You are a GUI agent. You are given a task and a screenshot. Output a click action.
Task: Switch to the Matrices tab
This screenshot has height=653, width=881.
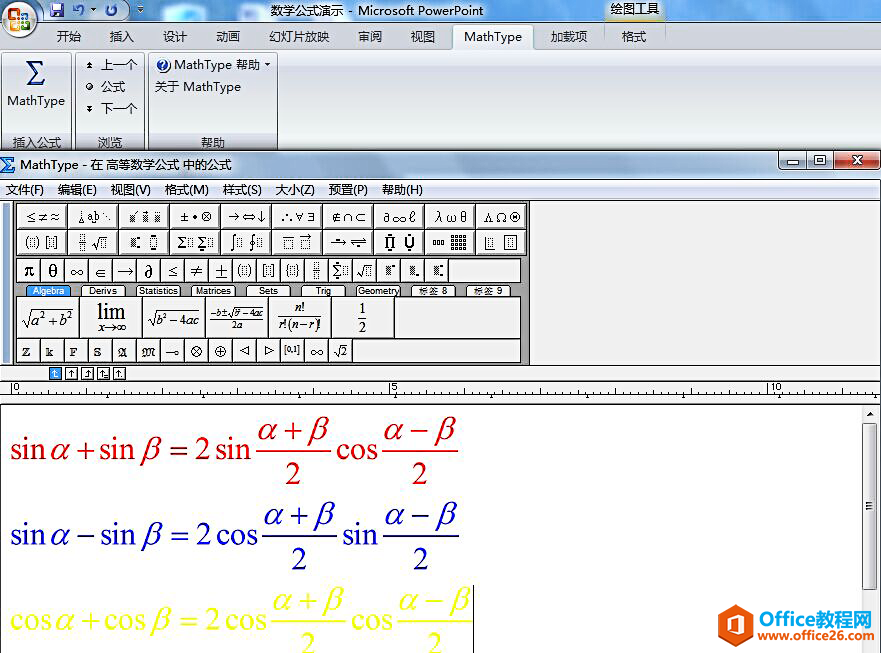point(214,290)
